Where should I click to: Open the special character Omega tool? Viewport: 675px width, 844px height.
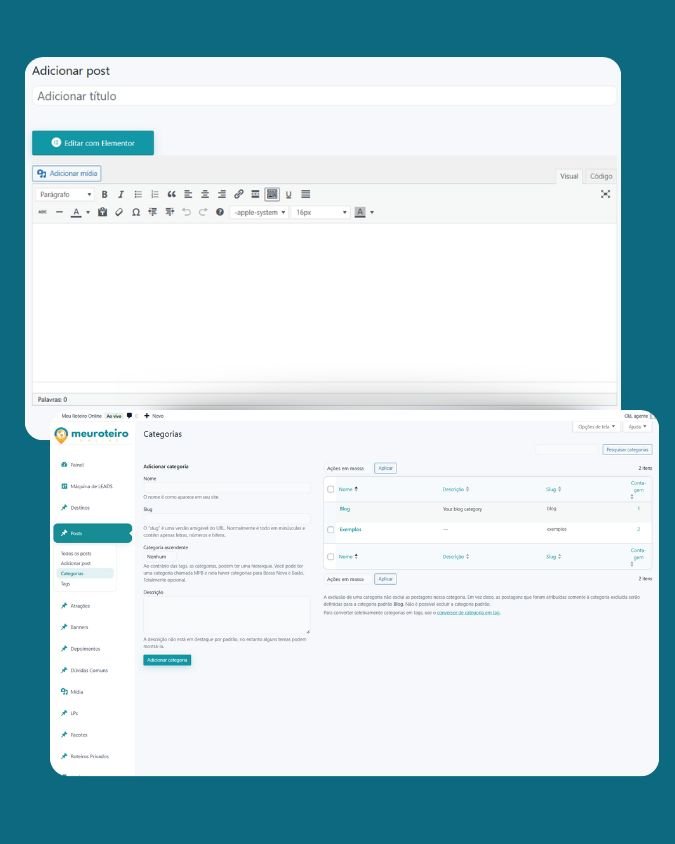tap(136, 212)
